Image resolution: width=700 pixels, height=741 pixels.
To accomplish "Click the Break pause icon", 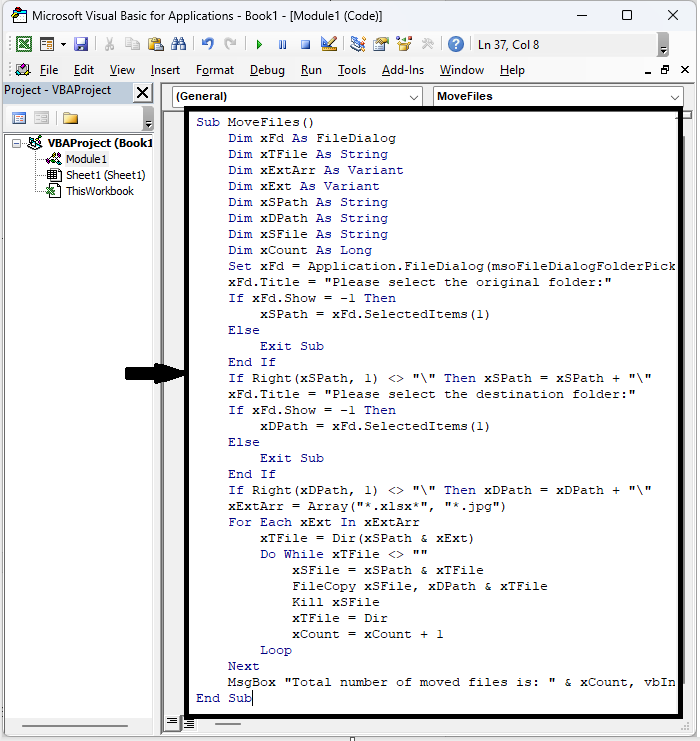I will [283, 45].
